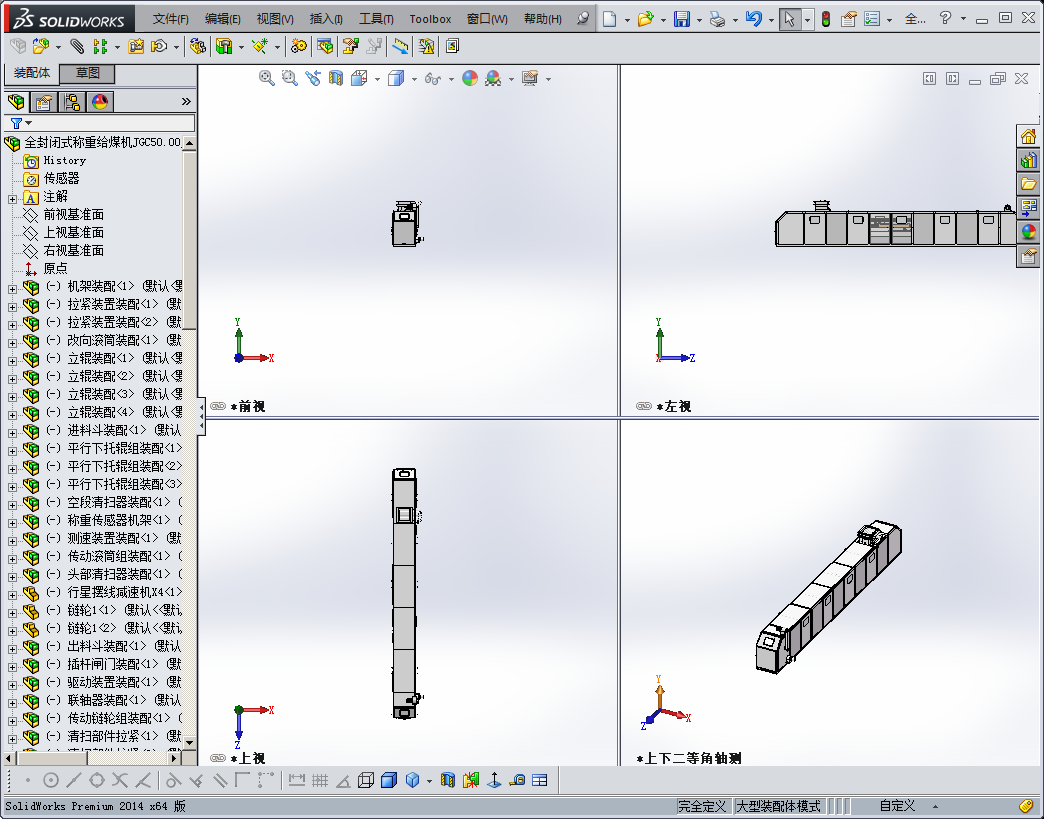
Task: Switch to the 草图 tab
Action: [87, 73]
